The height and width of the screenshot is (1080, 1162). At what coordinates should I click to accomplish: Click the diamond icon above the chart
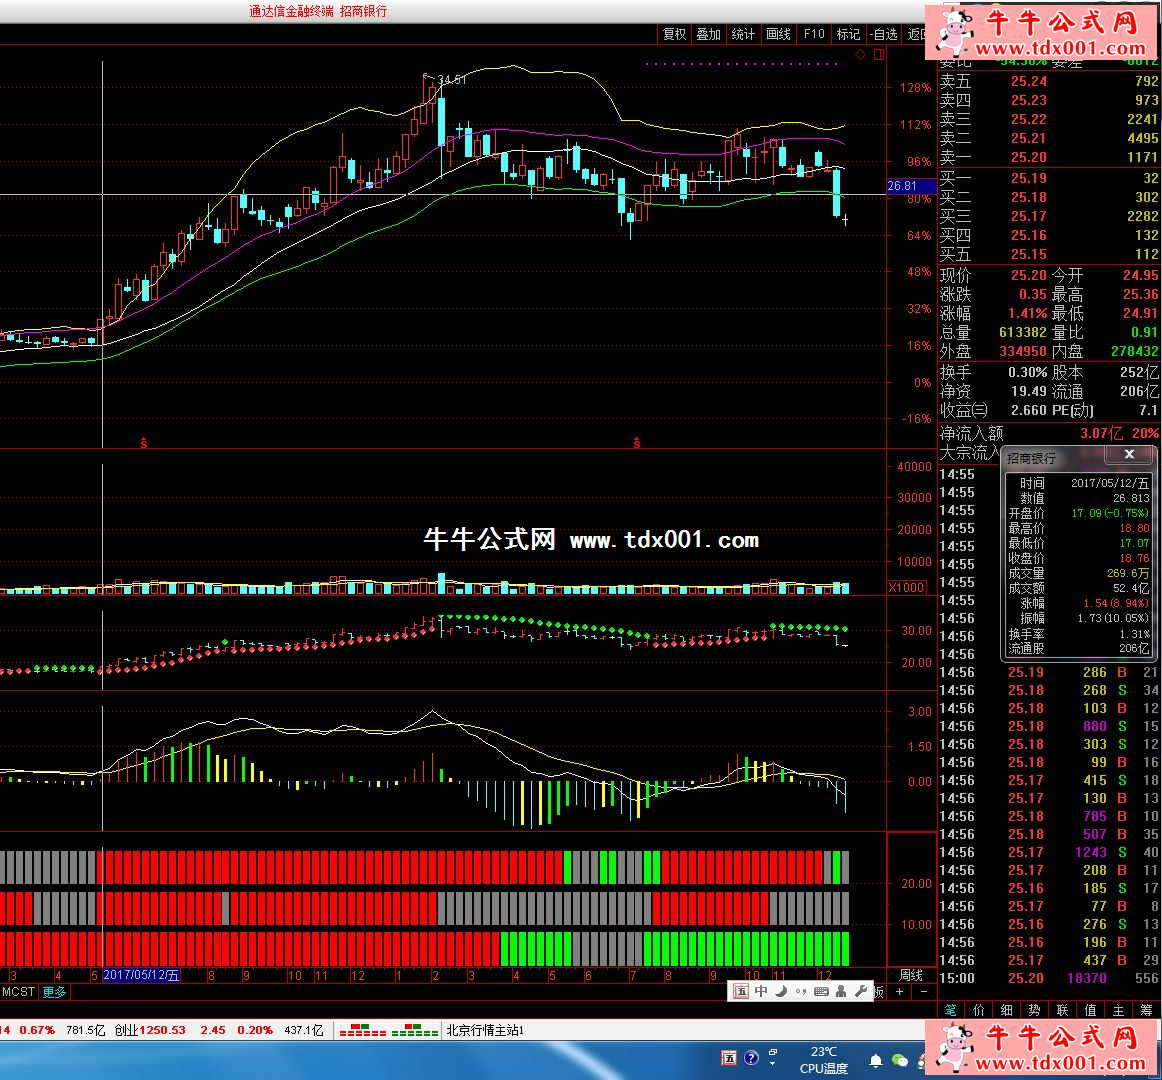point(860,55)
